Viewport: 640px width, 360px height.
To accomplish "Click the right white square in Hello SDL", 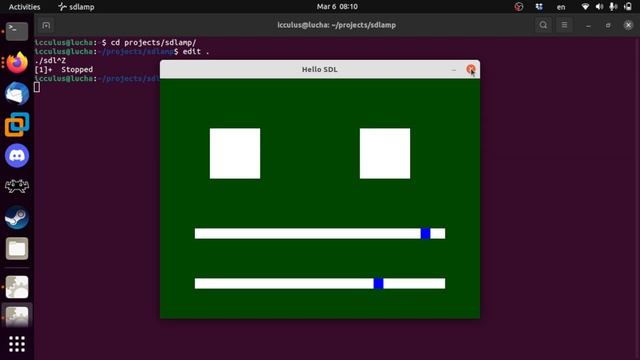I will pyautogui.click(x=385, y=153).
